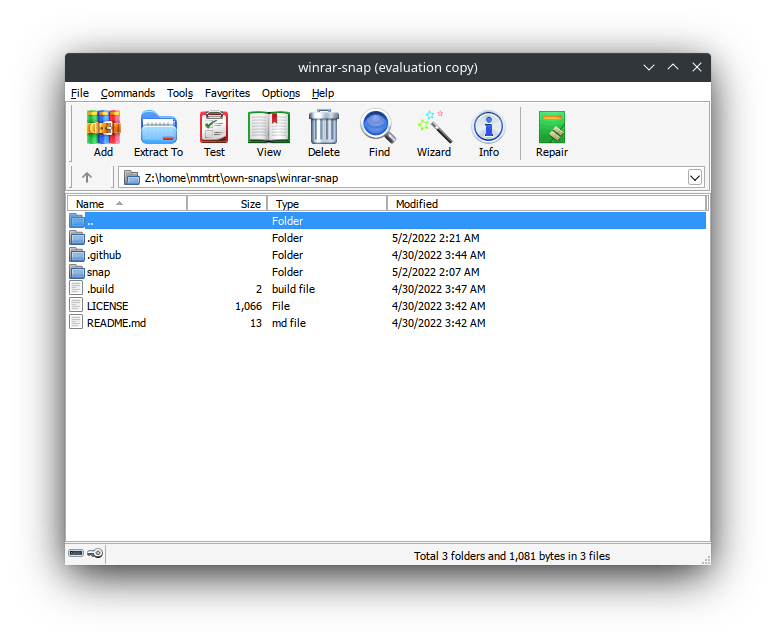Select the .github folder icon
Screen dimensions: 776x642
click(x=77, y=255)
